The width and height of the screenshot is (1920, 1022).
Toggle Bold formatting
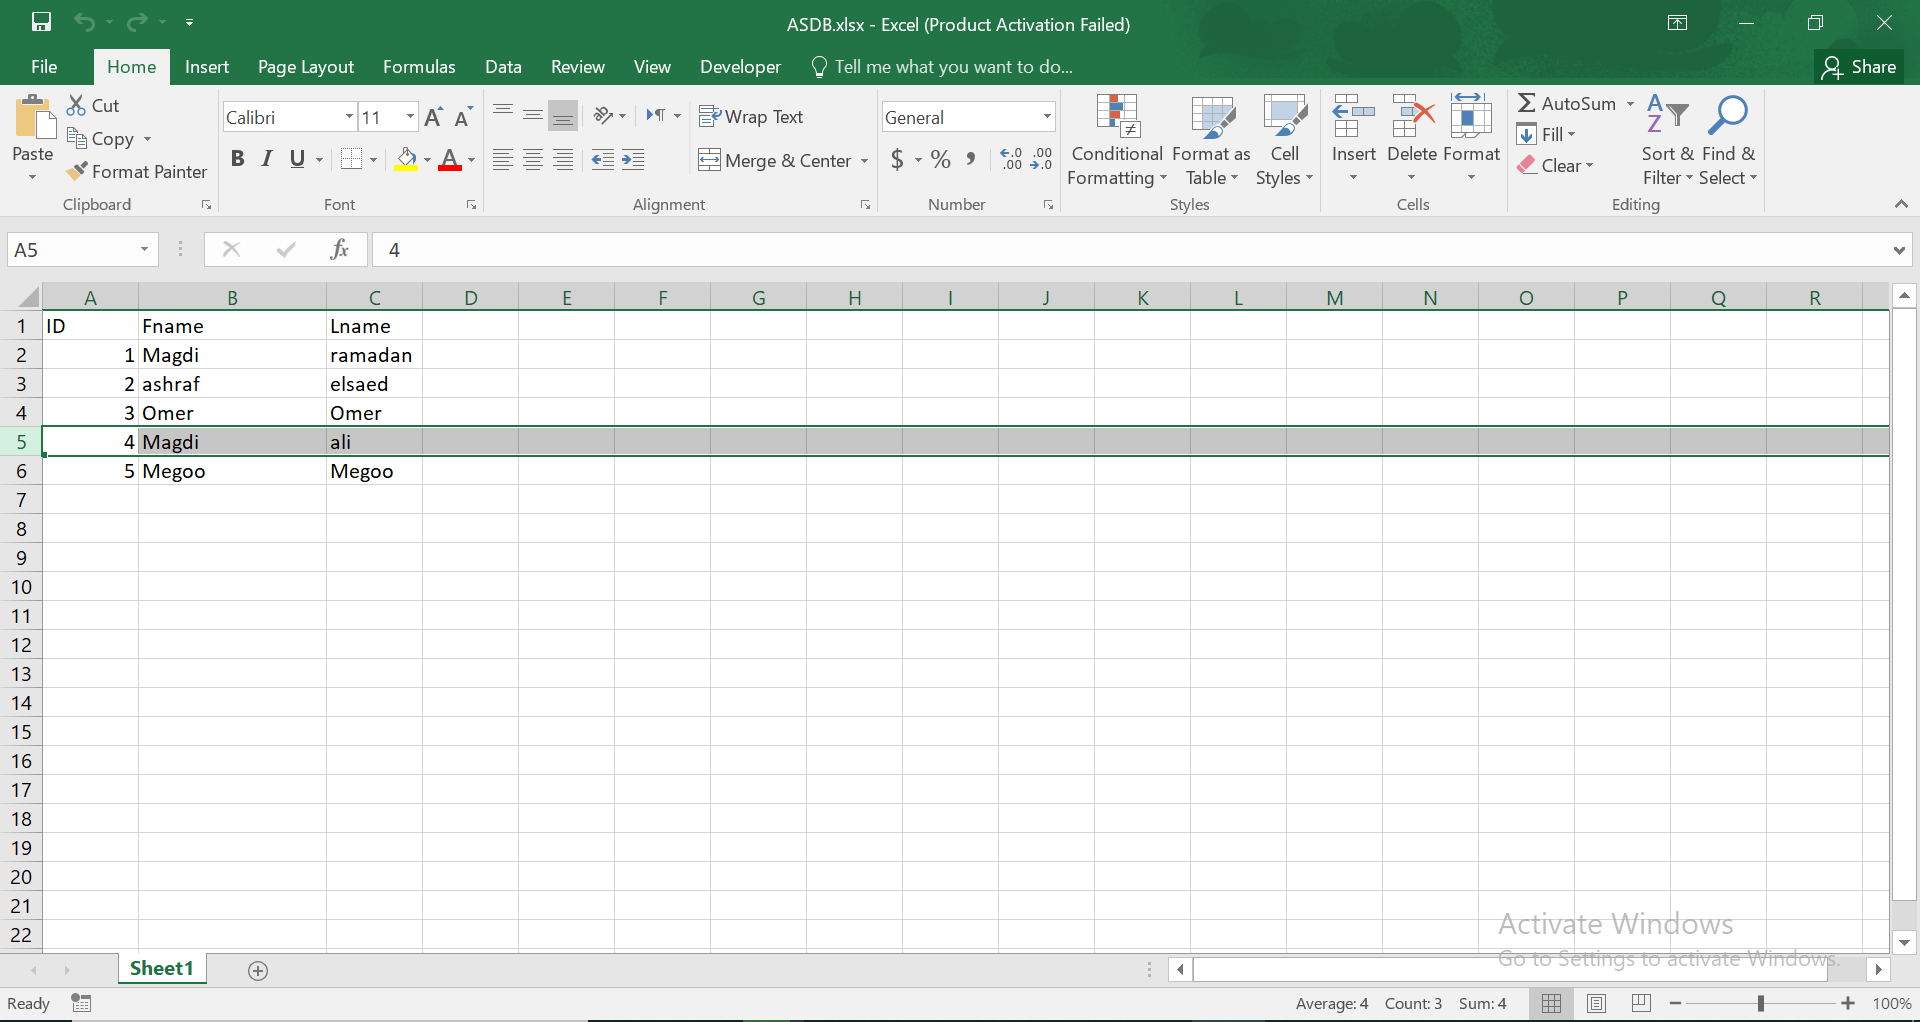point(237,159)
